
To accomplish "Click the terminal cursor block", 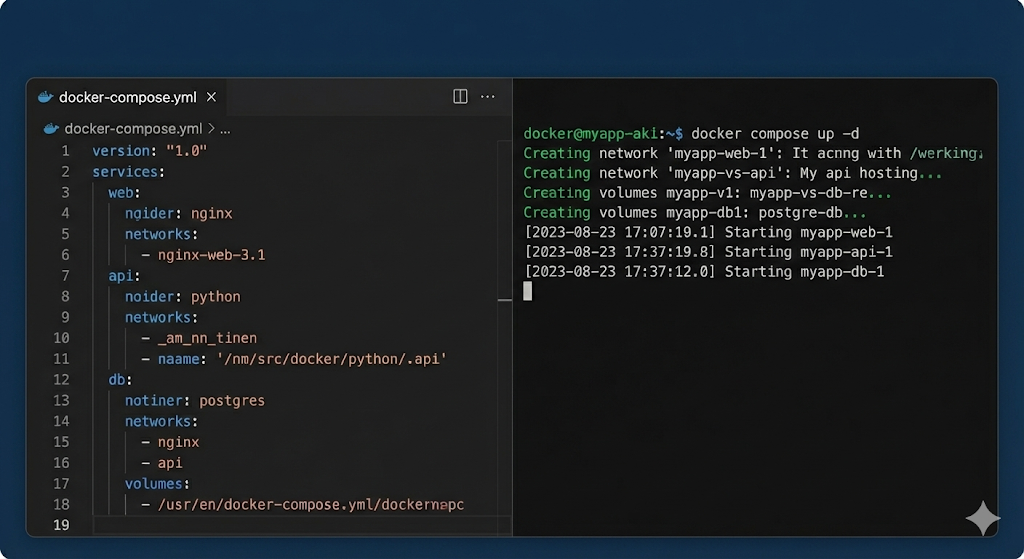I will click(528, 291).
